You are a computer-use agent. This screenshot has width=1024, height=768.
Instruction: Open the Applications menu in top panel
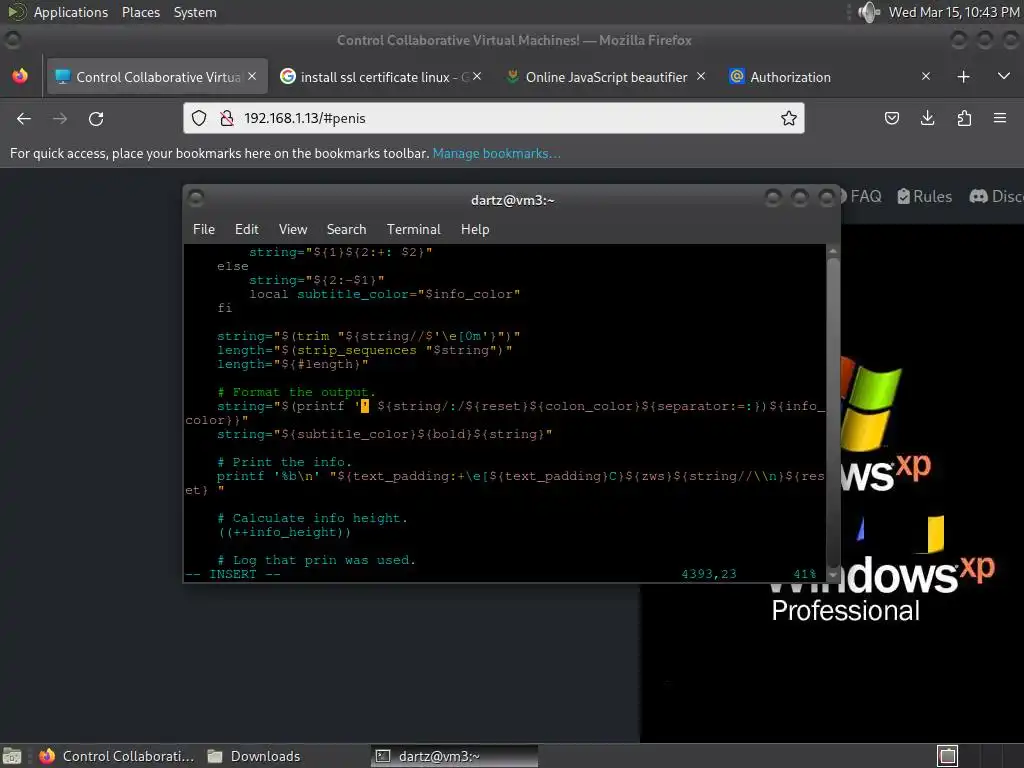click(x=71, y=12)
